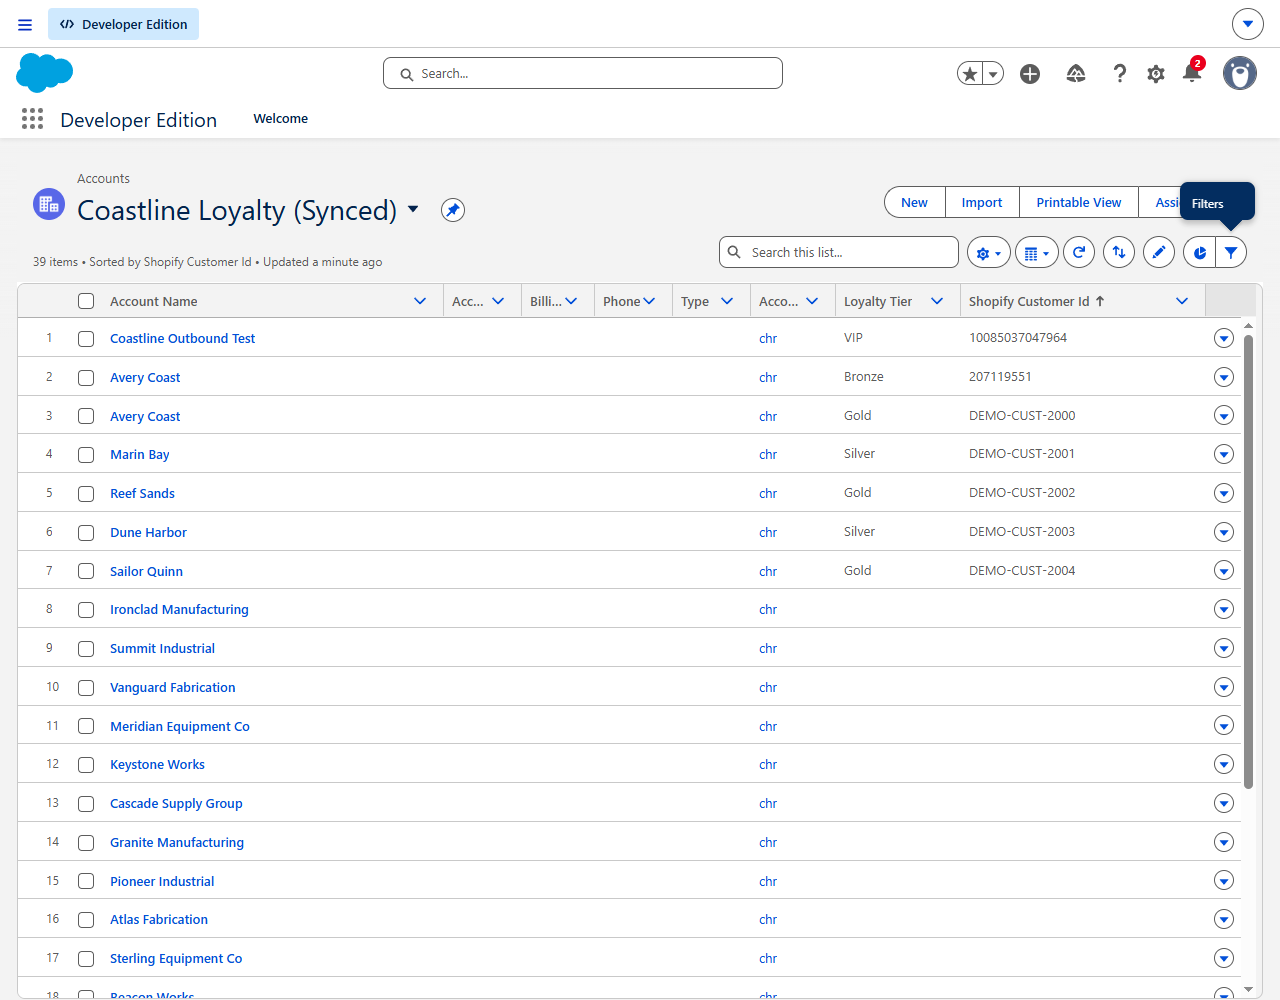Screen dimensions: 1280x1000
Task: Open the Acco... column menu
Action: tap(812, 301)
